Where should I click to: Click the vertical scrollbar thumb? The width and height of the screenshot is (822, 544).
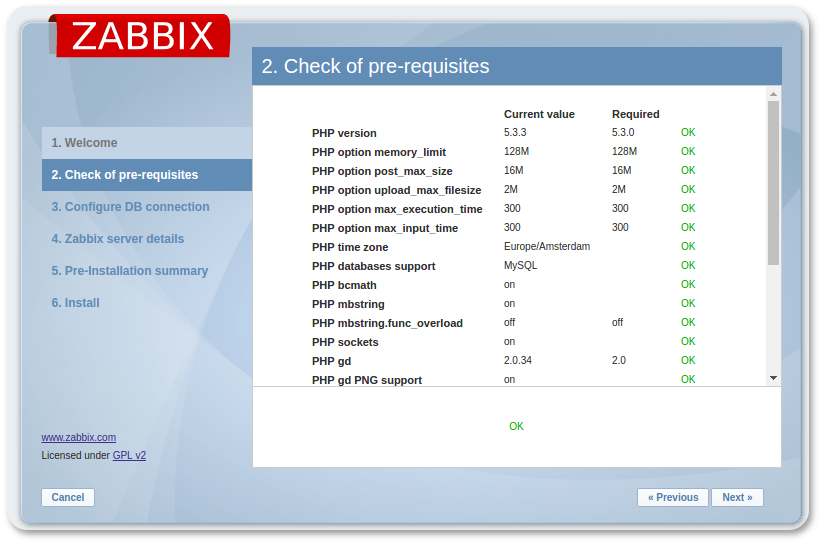[x=773, y=183]
